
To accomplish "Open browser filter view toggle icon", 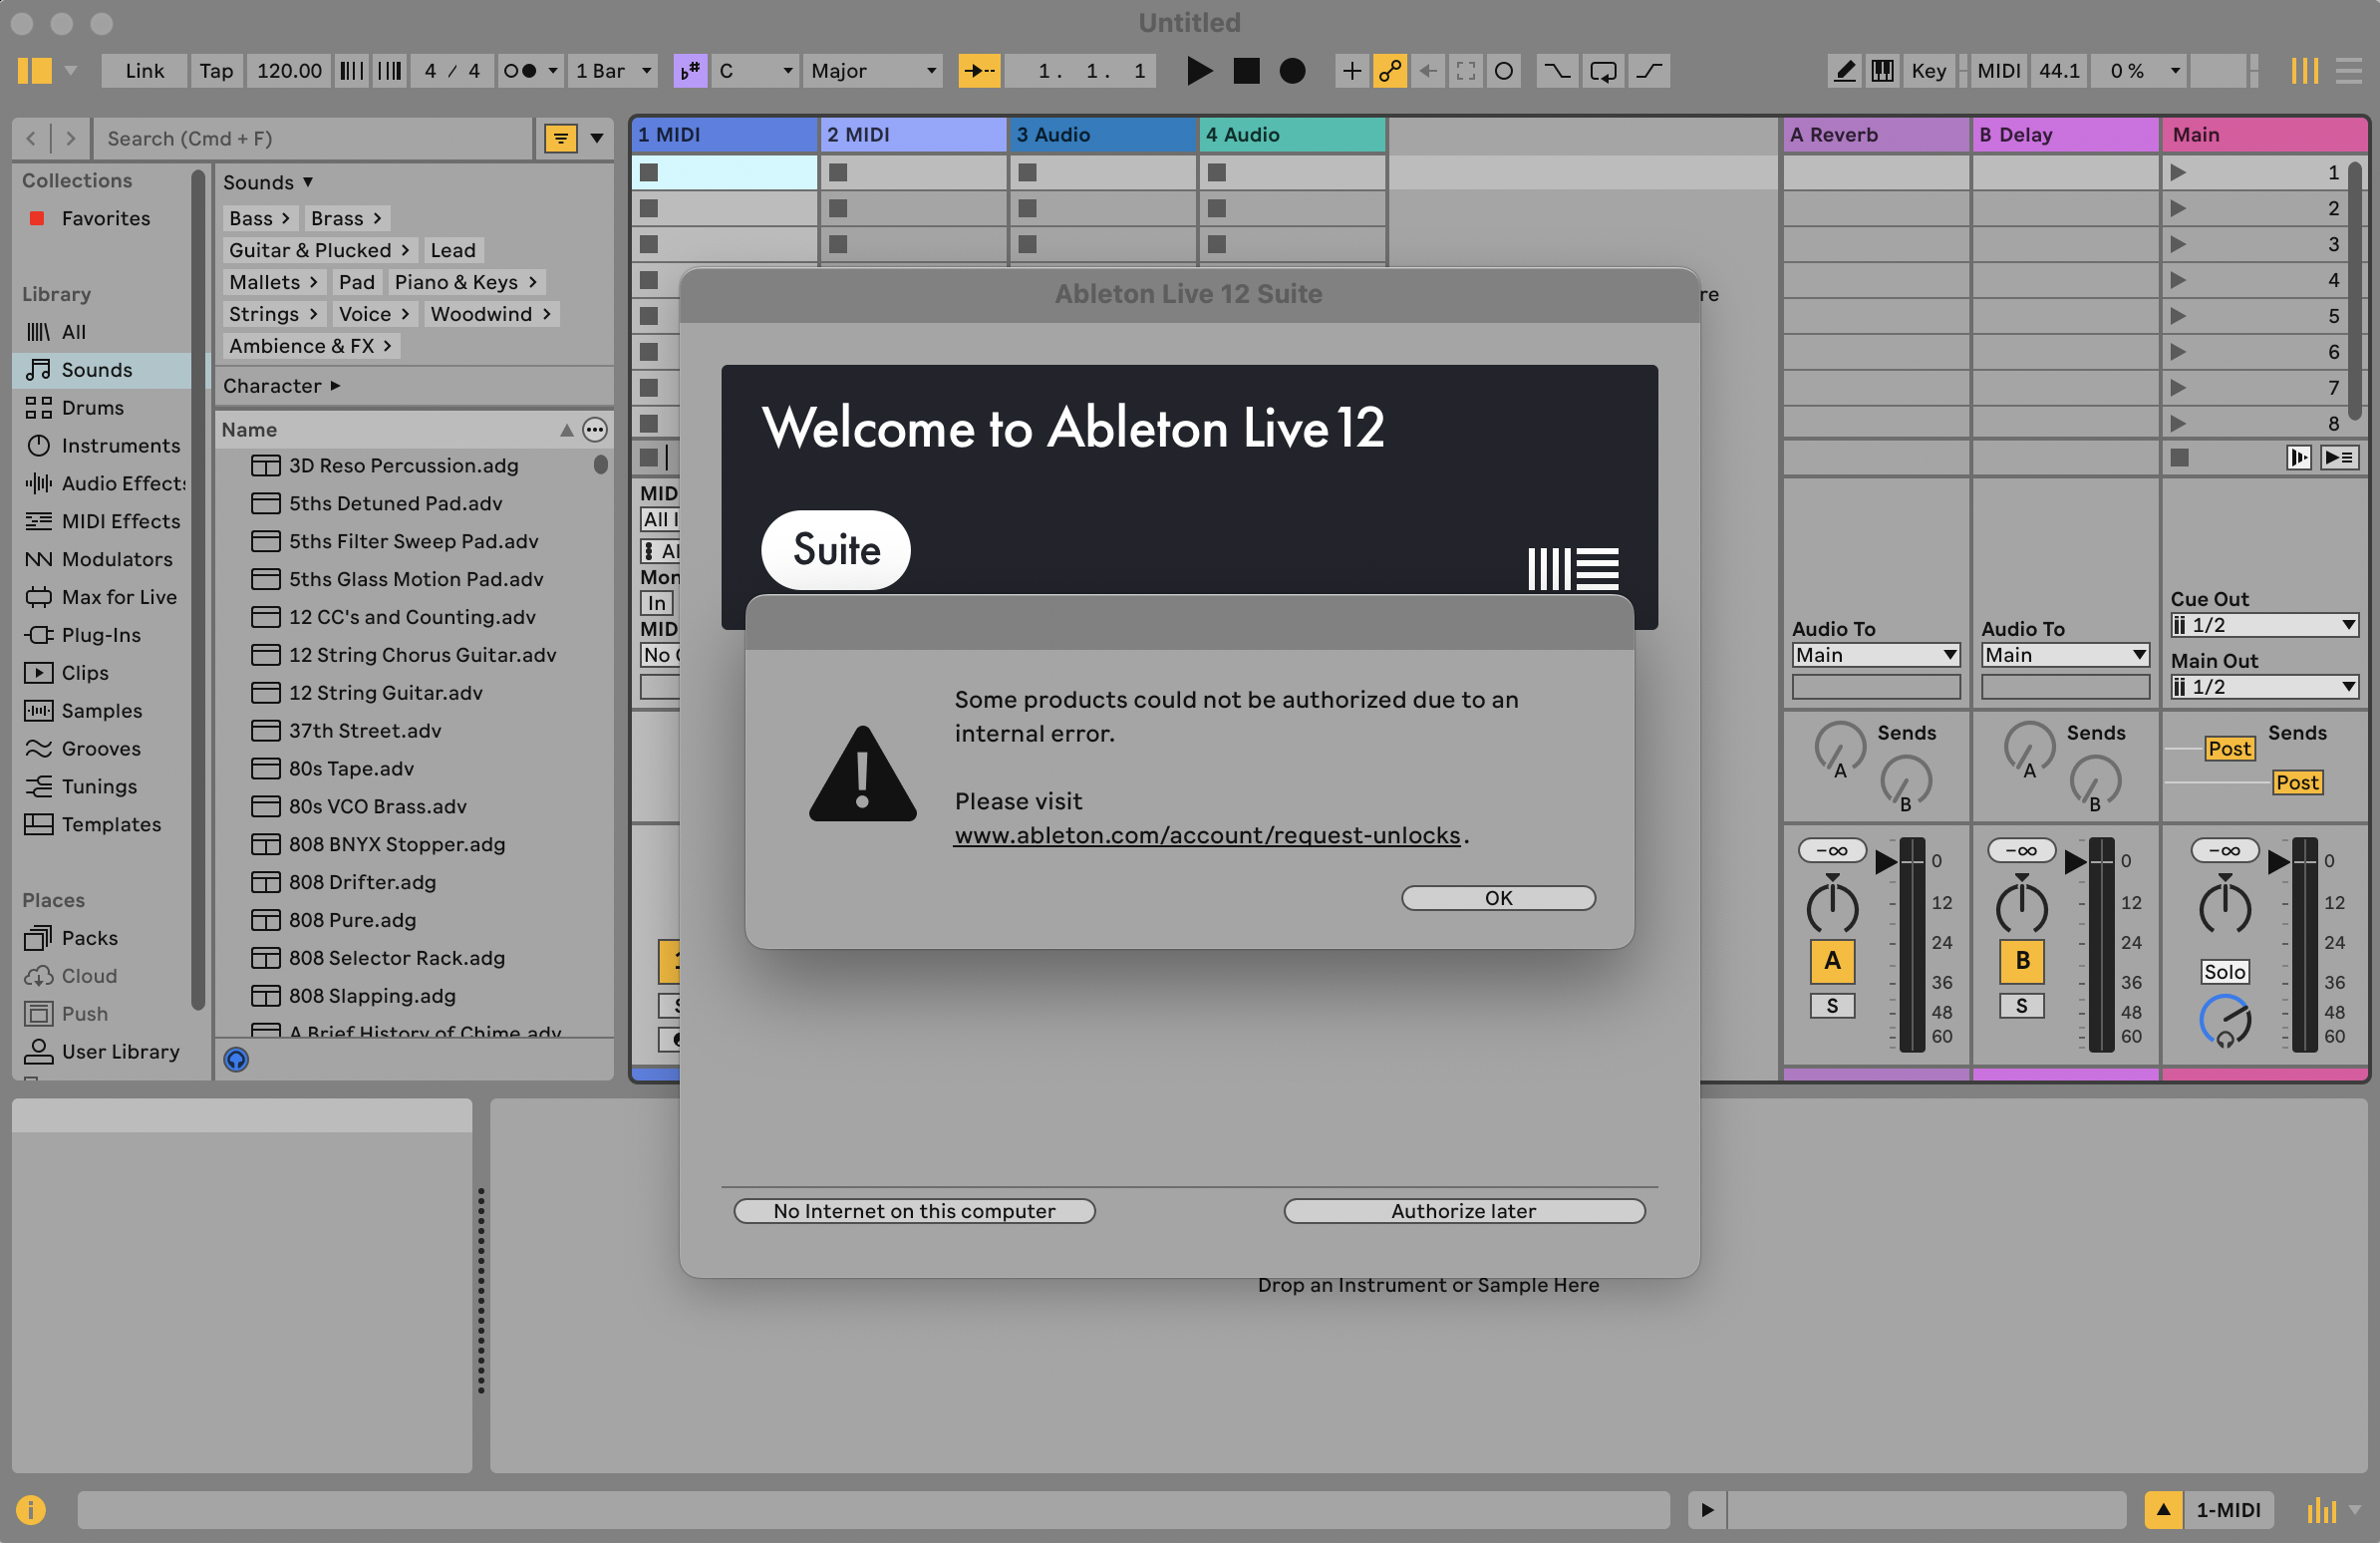I will click(561, 138).
